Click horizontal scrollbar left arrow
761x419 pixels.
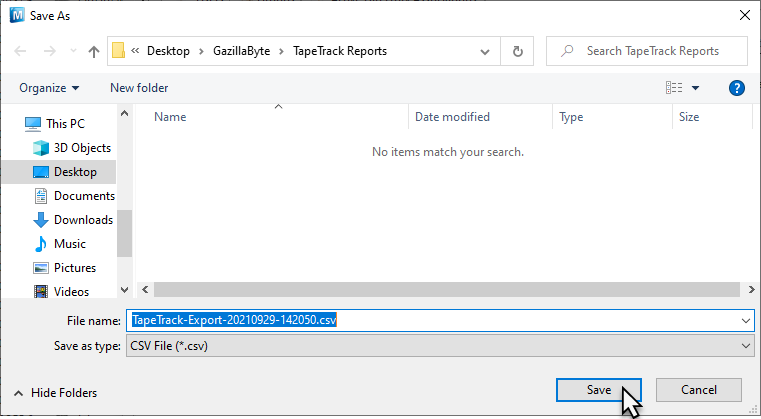click(x=145, y=289)
